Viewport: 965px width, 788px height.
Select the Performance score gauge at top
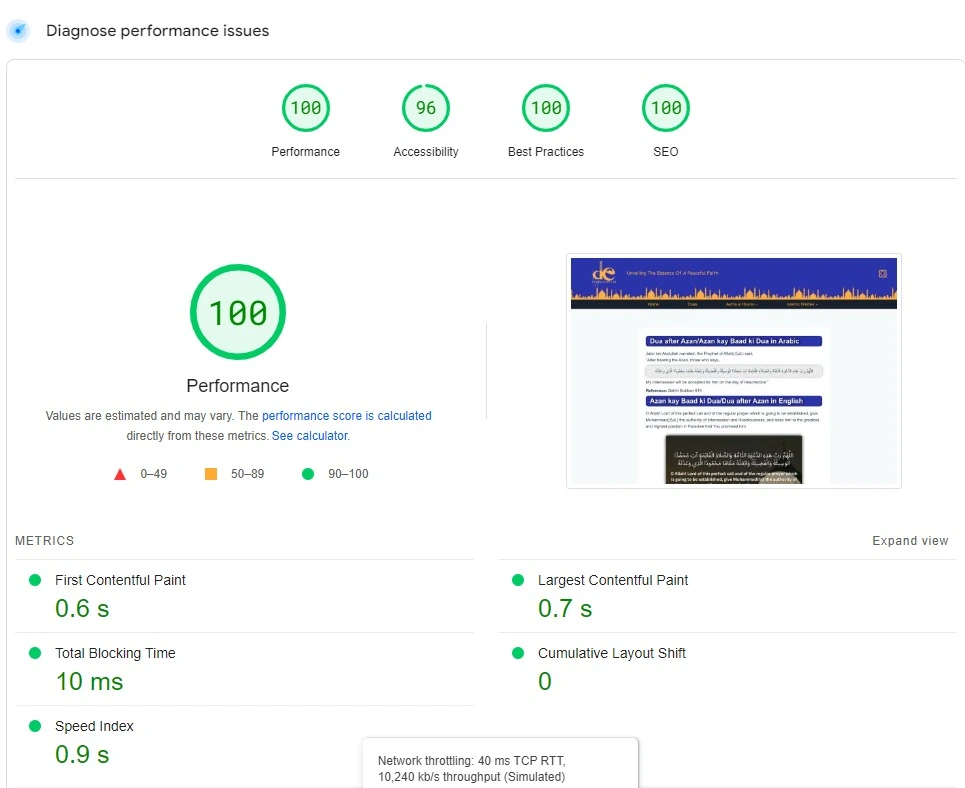pos(306,108)
